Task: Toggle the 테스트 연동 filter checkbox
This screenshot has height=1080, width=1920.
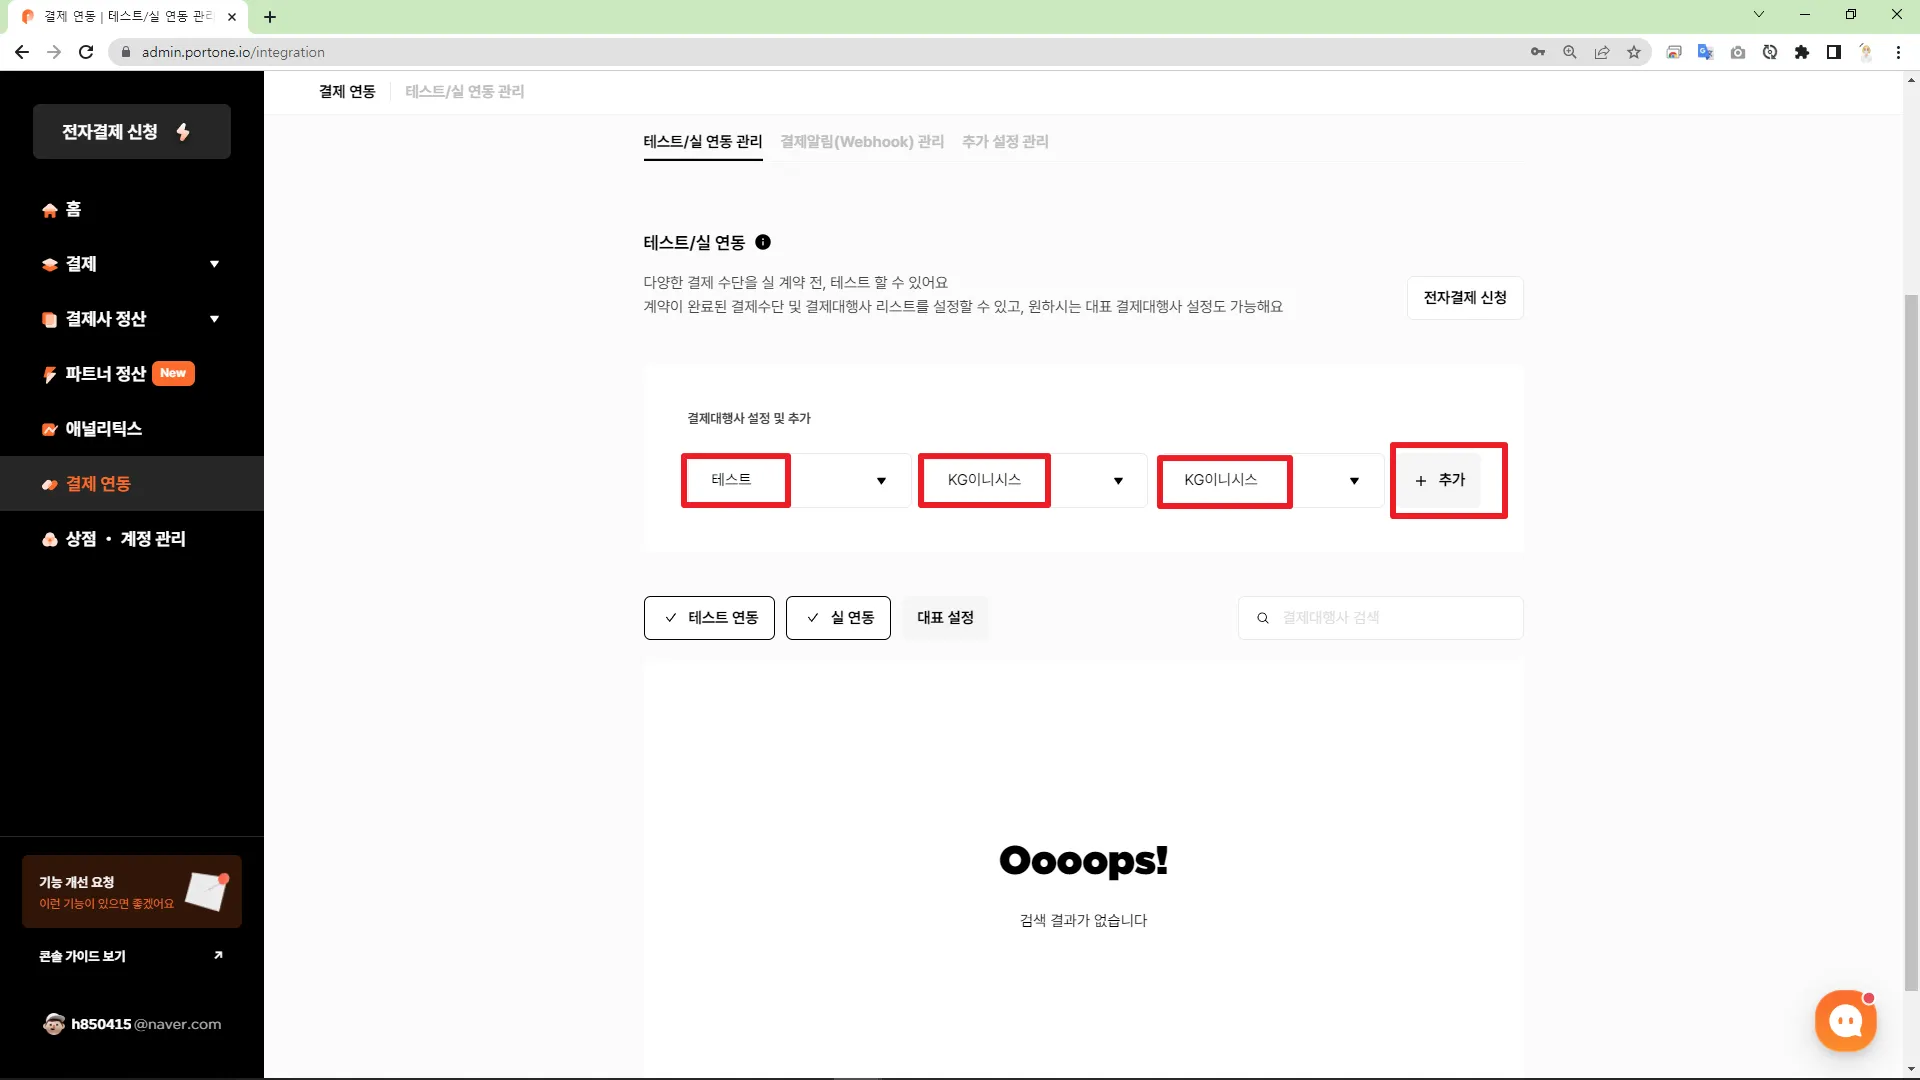Action: (x=709, y=618)
